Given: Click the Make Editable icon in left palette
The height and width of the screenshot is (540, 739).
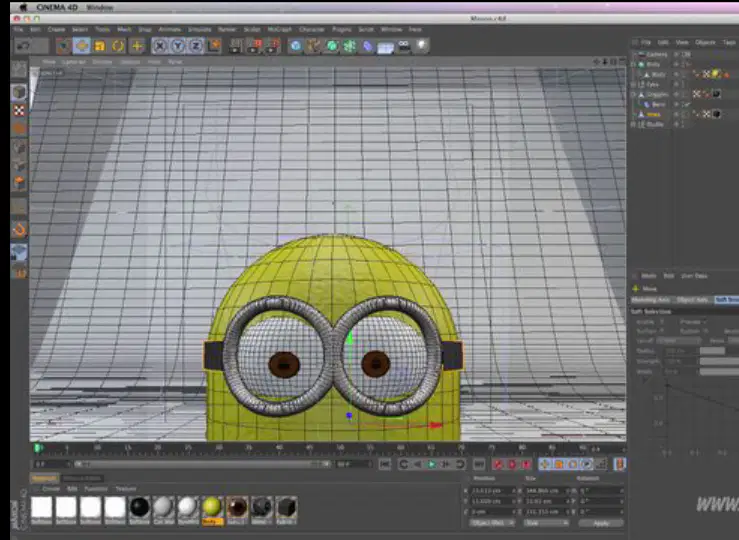Looking at the screenshot, I should 19,69.
